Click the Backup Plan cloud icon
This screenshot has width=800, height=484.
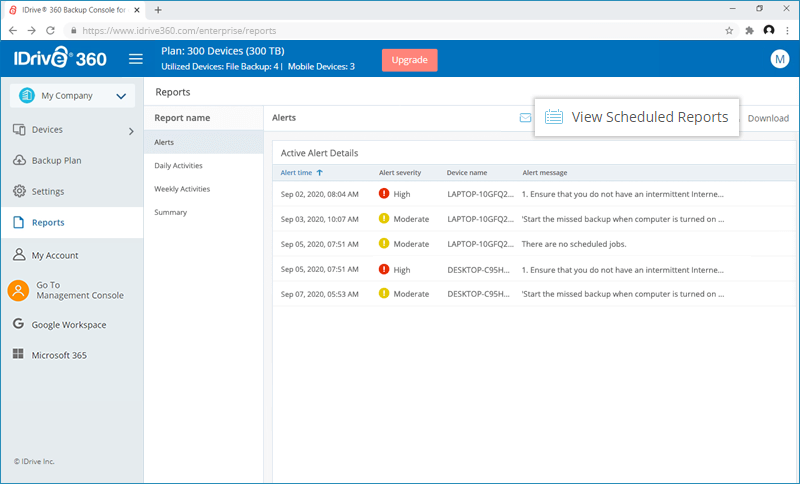19,160
